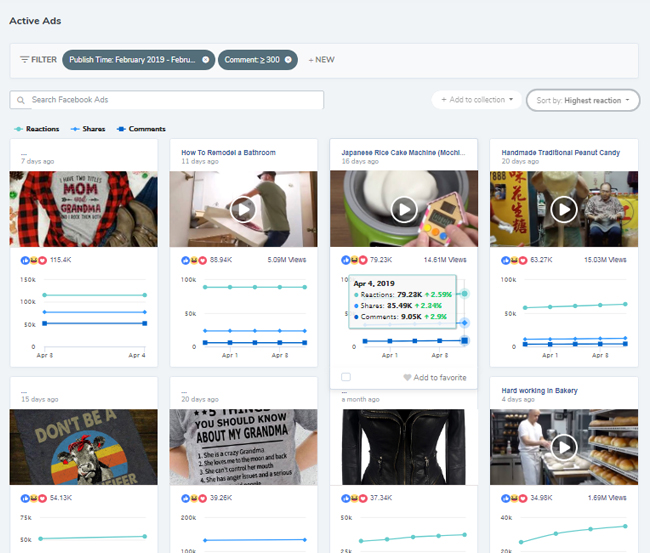Viewport: 650px width, 553px height.
Task: Toggle Shares legend series
Action: point(88,129)
